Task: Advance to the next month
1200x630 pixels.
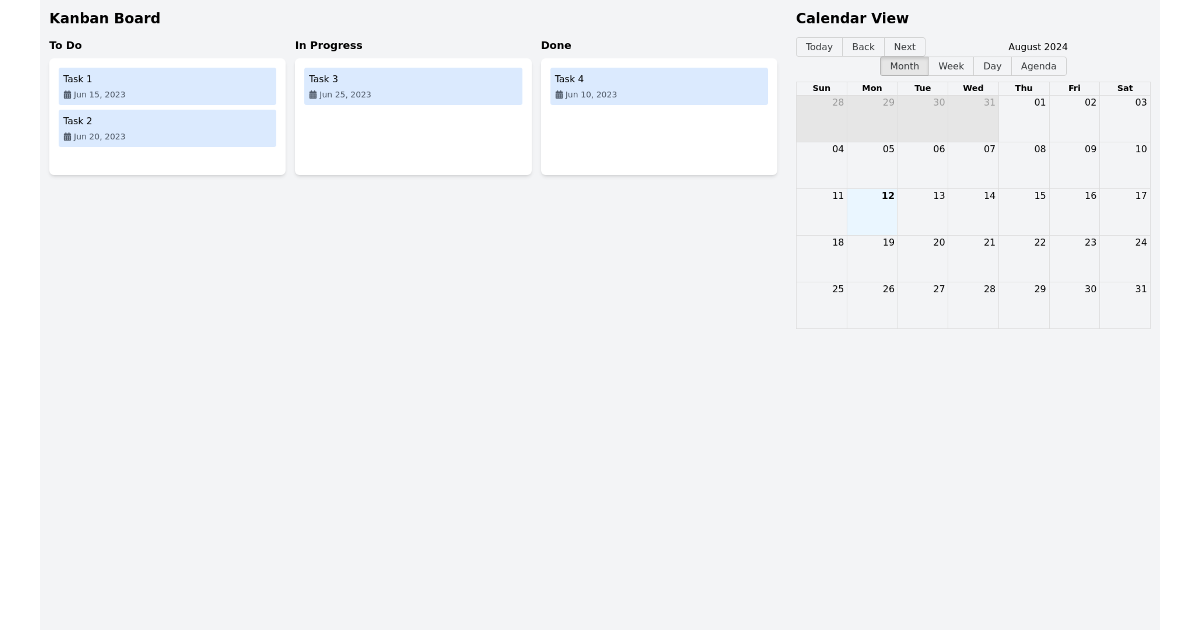Action: point(903,46)
